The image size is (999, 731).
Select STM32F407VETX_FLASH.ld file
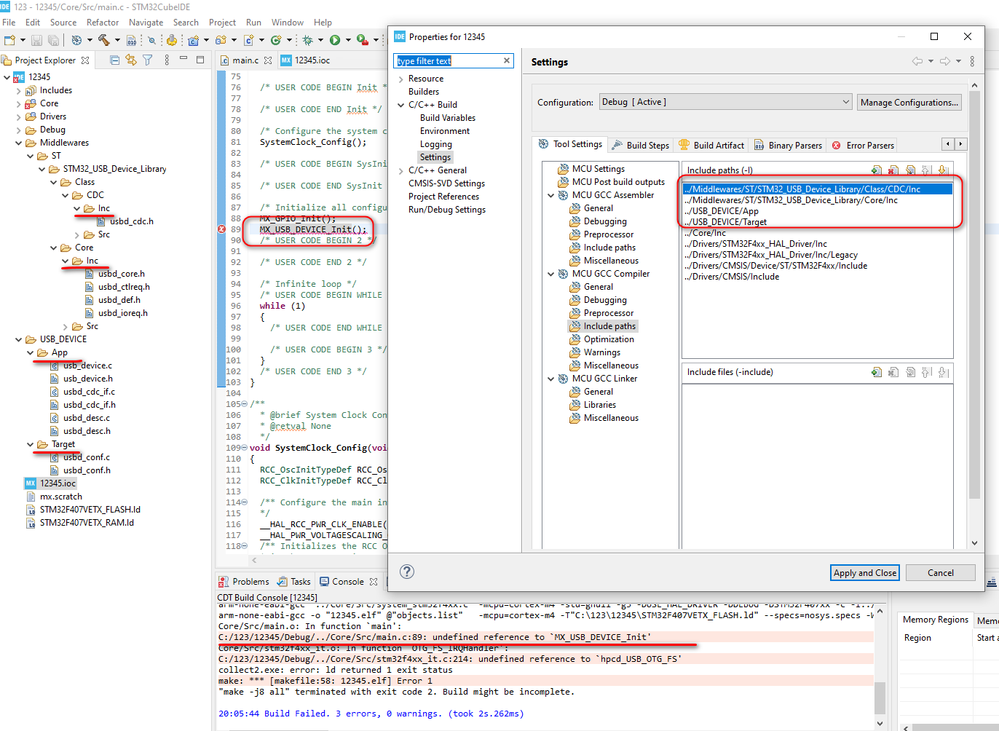coord(90,509)
